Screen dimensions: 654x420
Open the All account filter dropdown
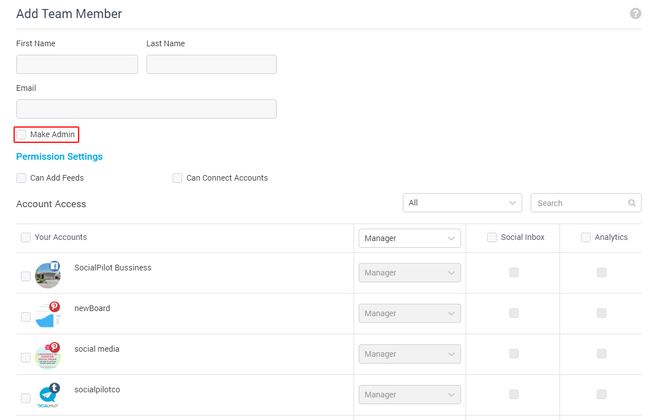pyautogui.click(x=461, y=203)
